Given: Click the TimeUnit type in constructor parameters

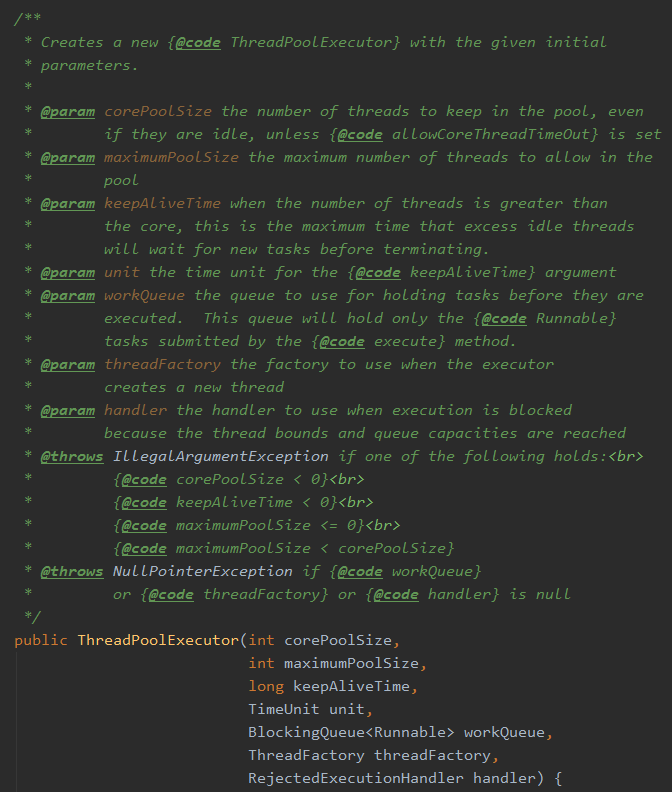Looking at the screenshot, I should (x=284, y=709).
